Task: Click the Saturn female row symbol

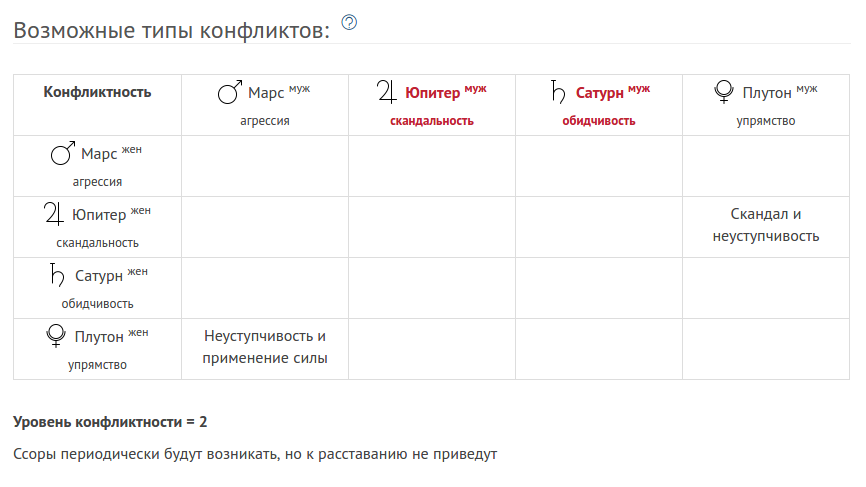Action: tap(57, 274)
